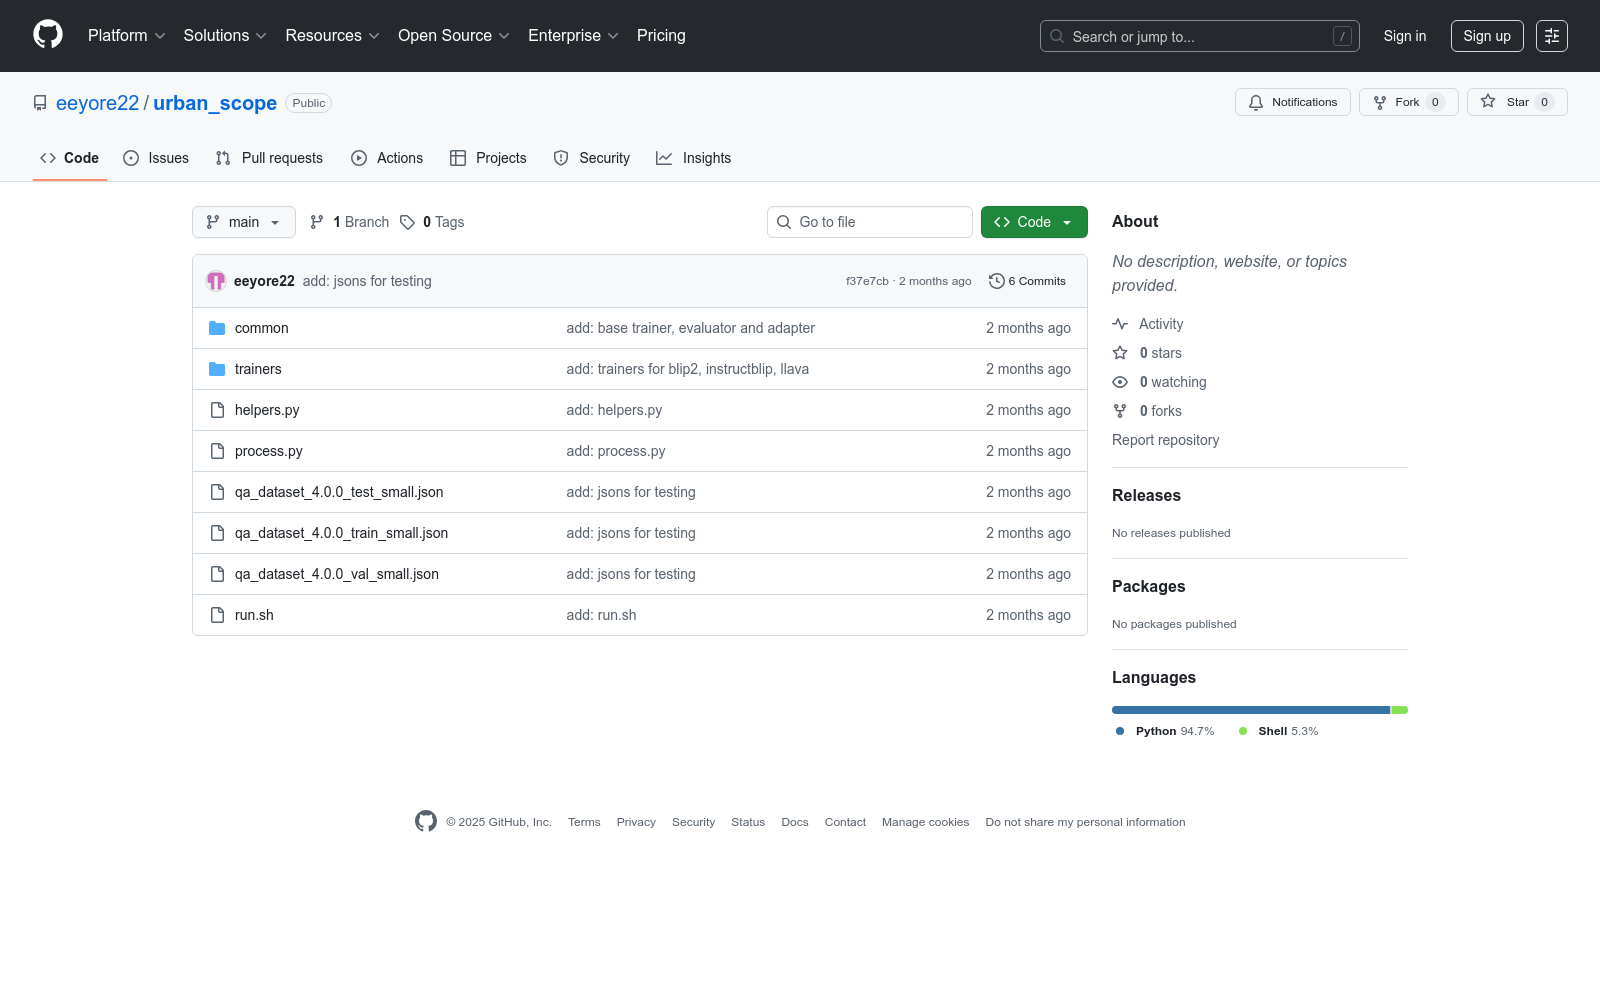
Task: Open commit message 'add: base trainer, evaluator and adapter'
Action: (x=690, y=328)
